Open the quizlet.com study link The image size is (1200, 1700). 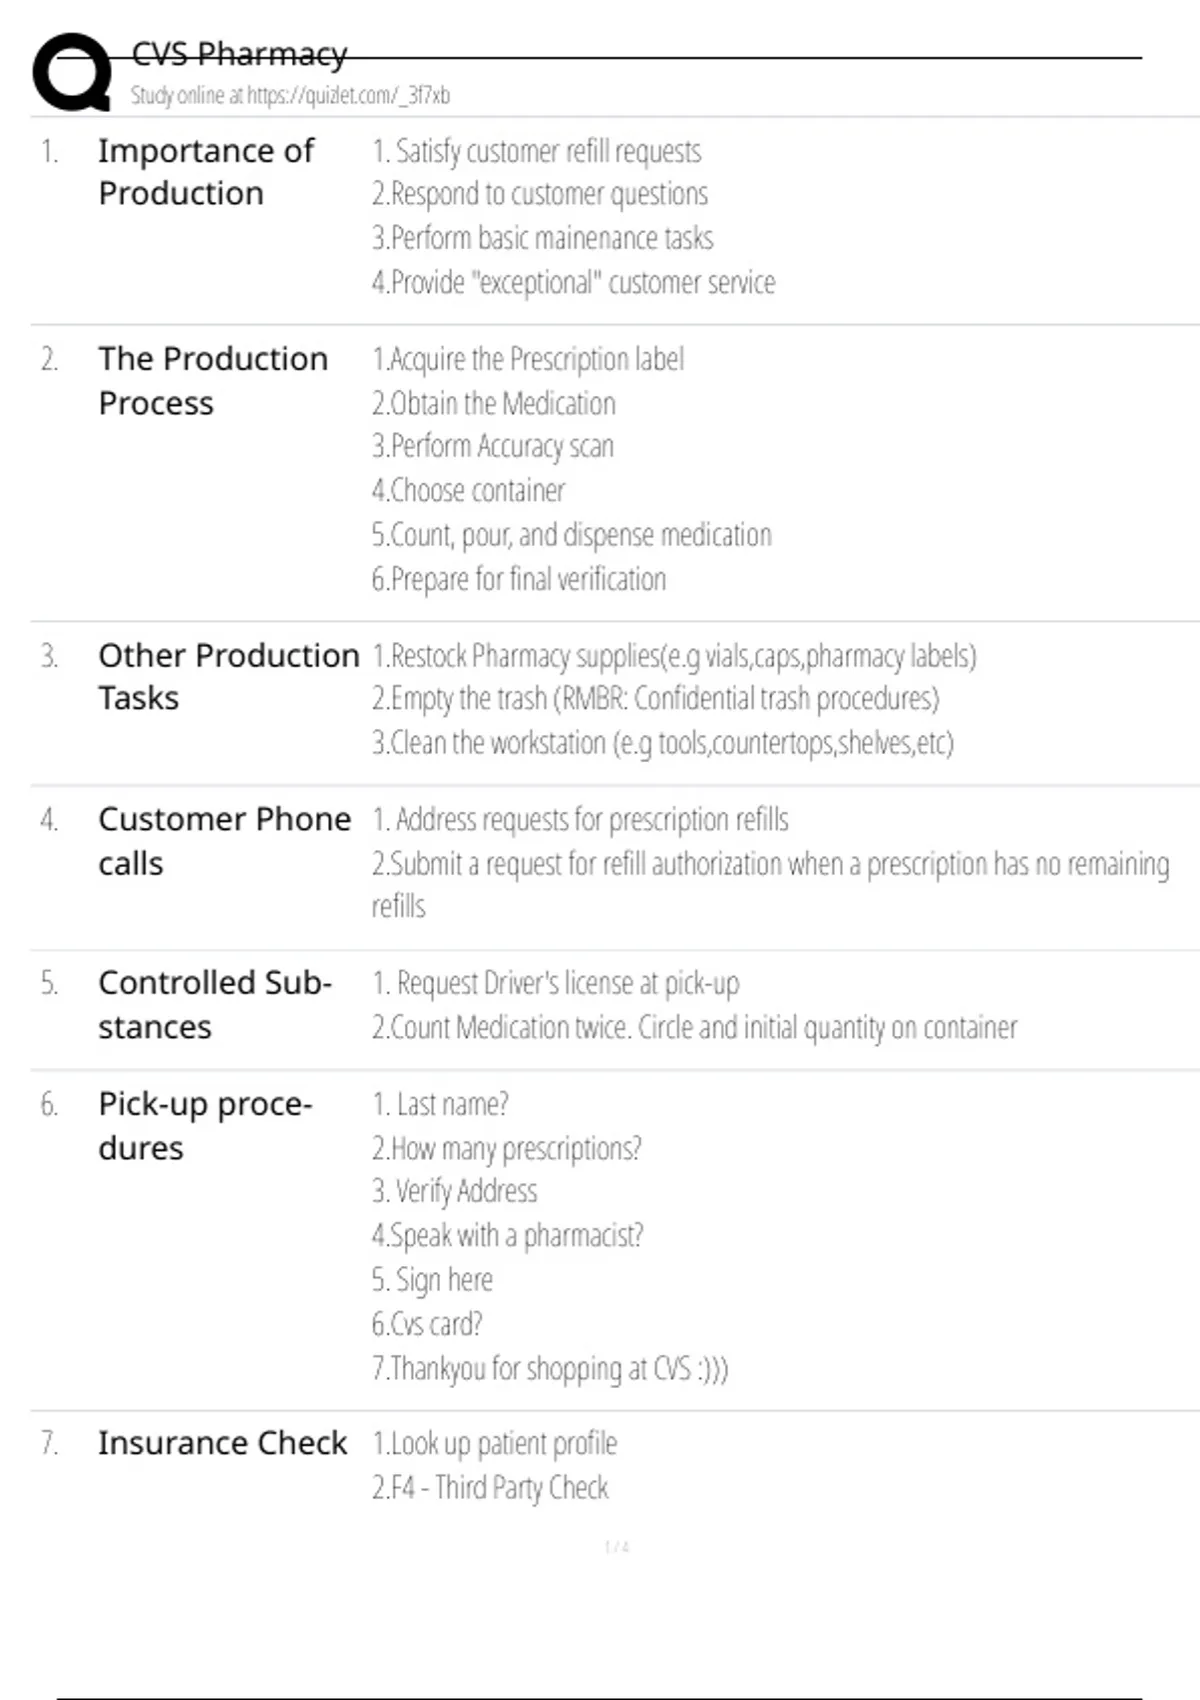290,96
